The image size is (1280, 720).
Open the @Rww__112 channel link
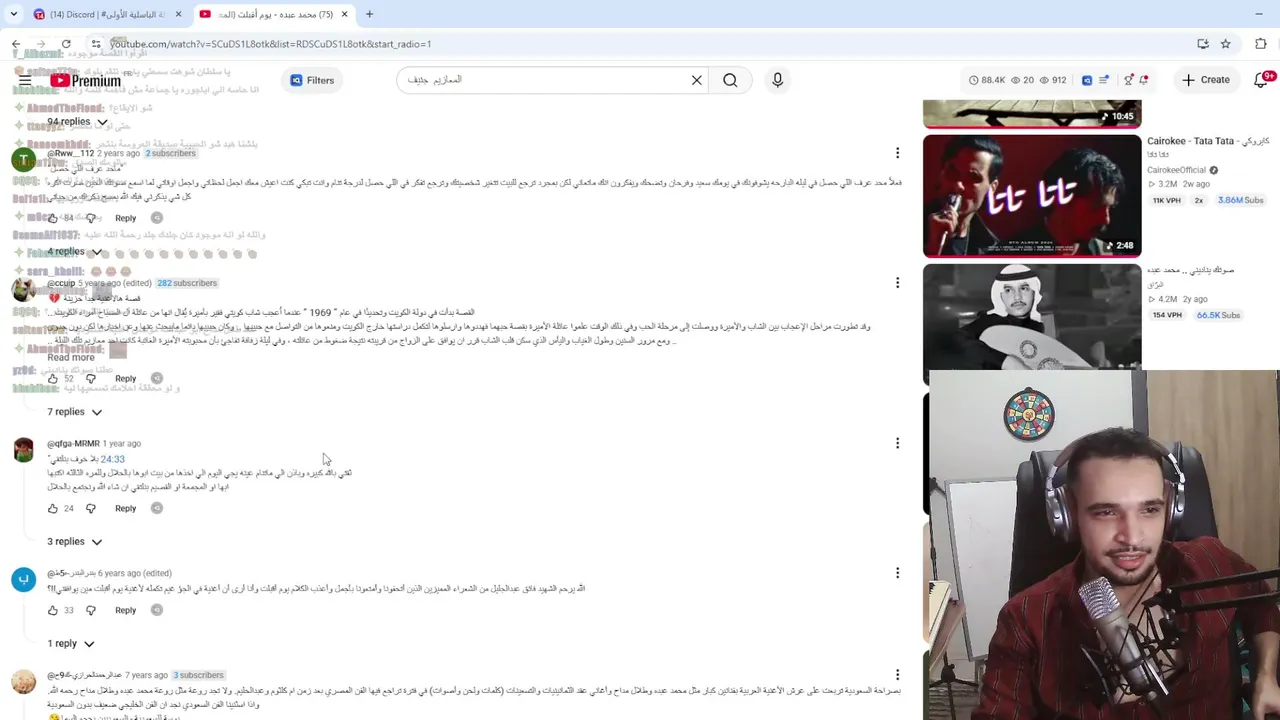[x=70, y=153]
